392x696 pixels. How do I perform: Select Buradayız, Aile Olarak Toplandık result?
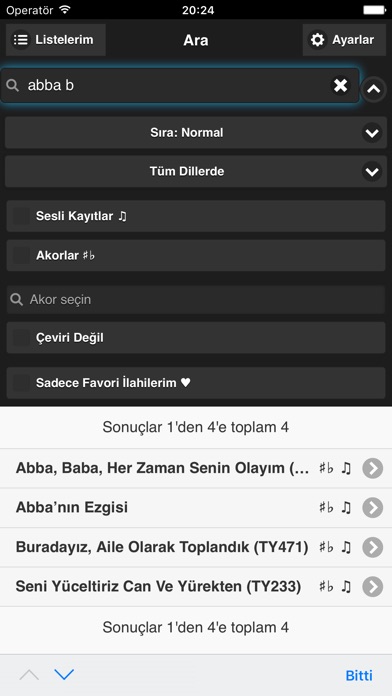click(196, 547)
